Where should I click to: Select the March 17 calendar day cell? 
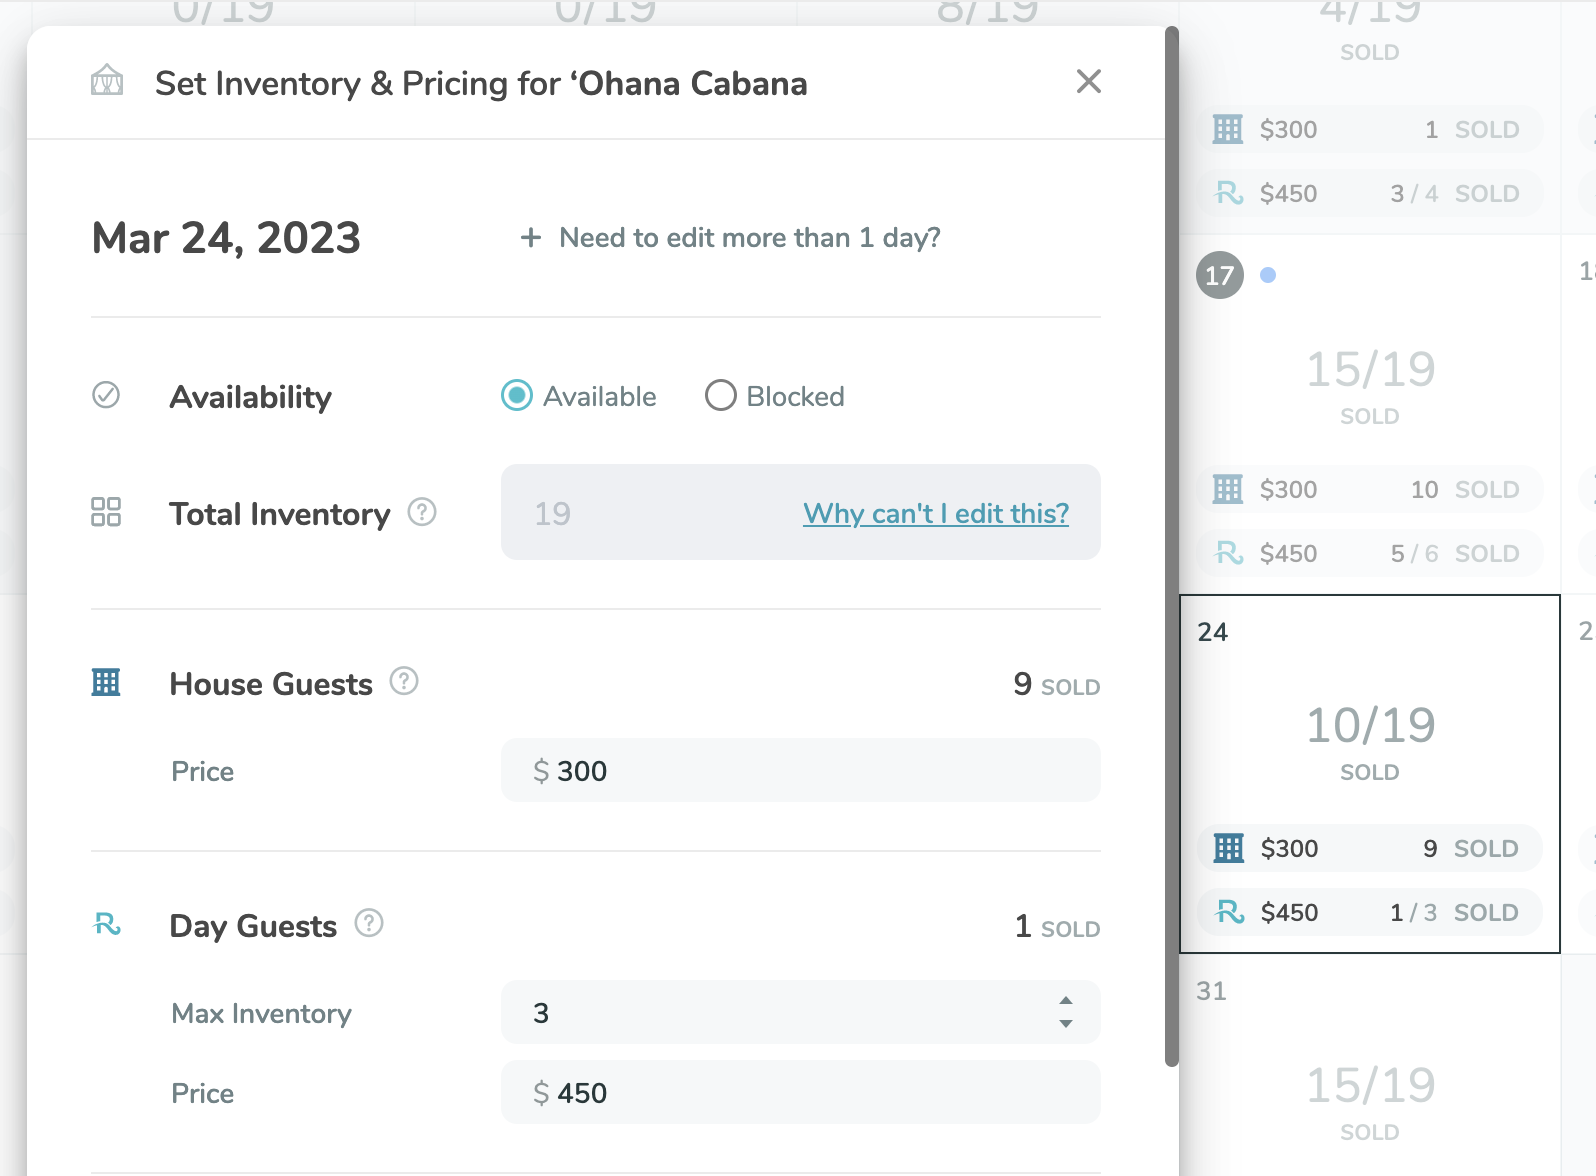click(1369, 400)
